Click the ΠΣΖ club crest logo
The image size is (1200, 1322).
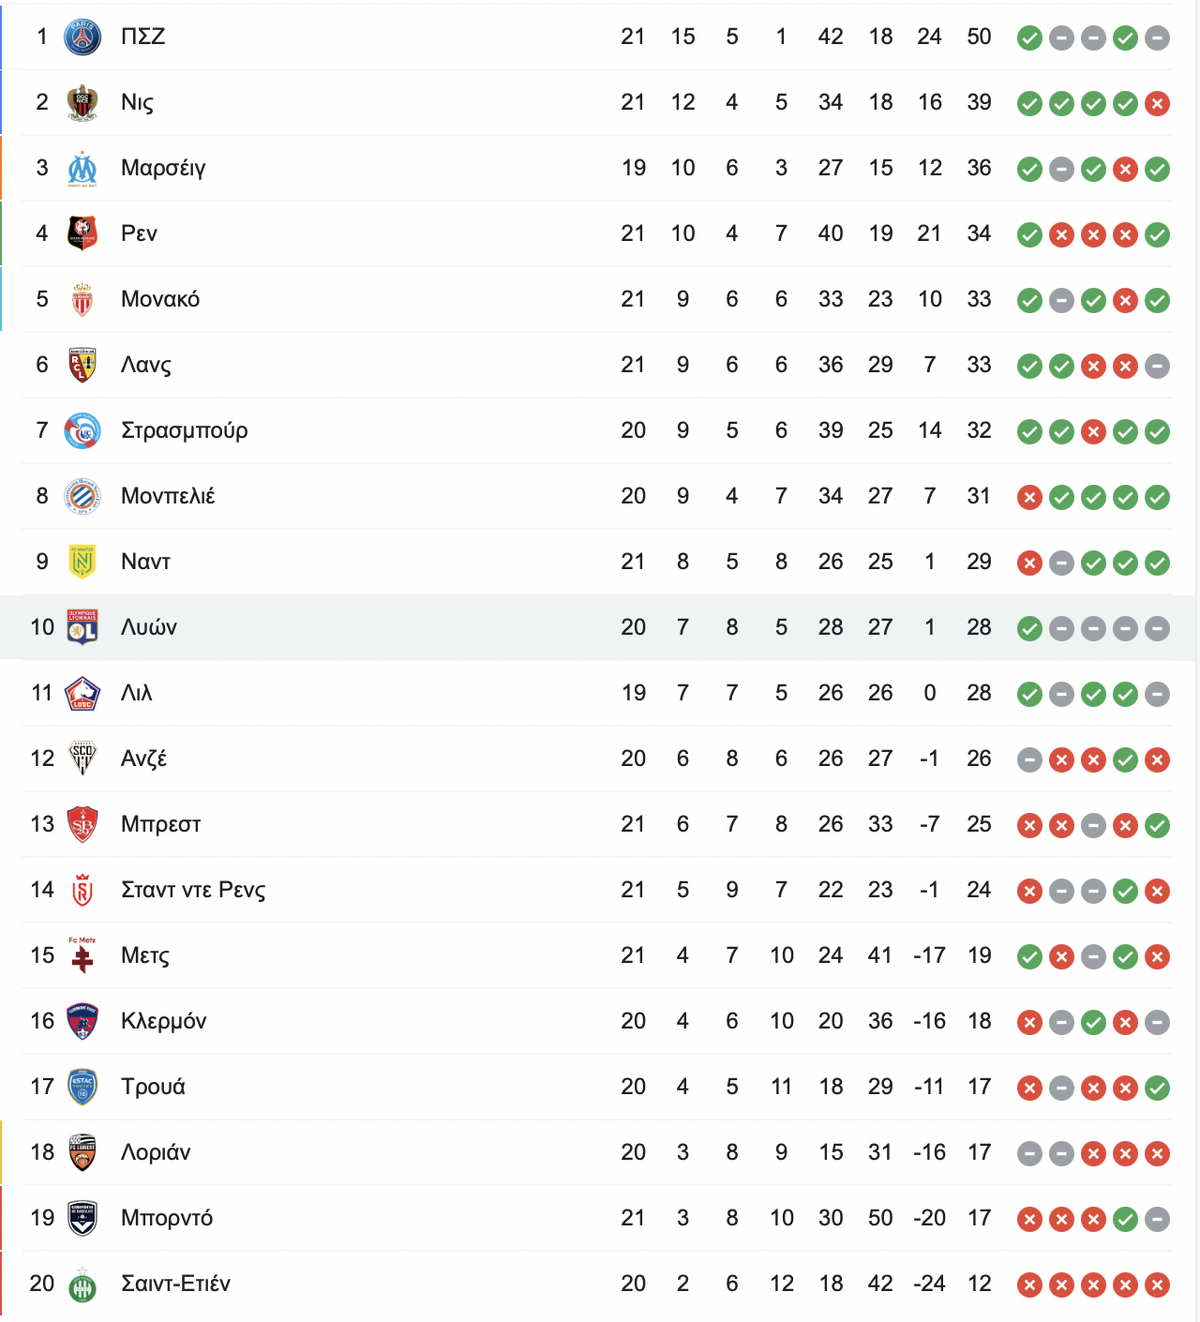pos(82,37)
